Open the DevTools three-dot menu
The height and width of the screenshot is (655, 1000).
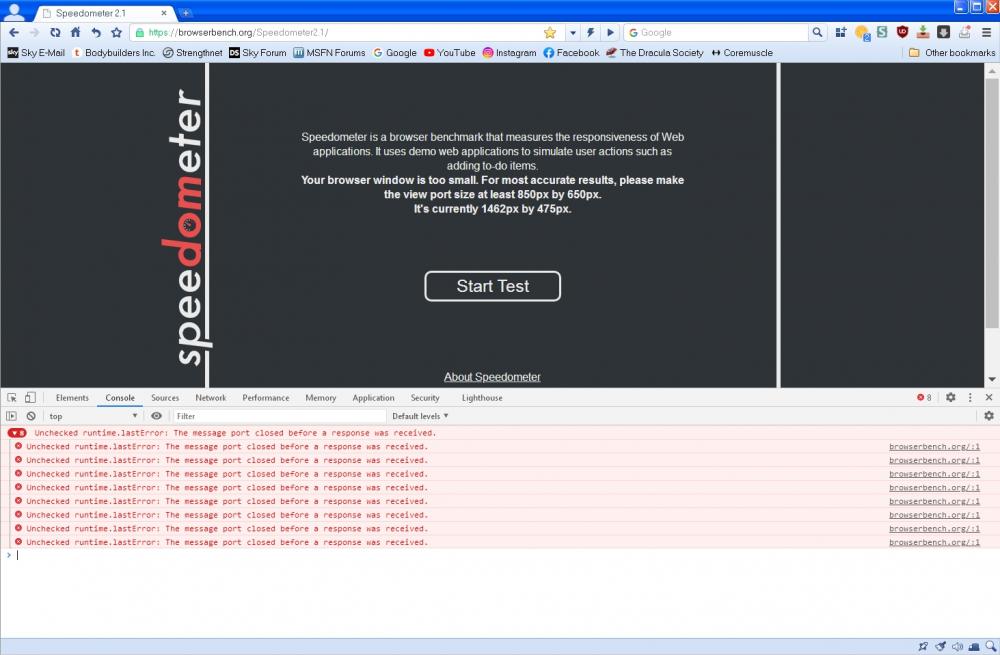(970, 397)
